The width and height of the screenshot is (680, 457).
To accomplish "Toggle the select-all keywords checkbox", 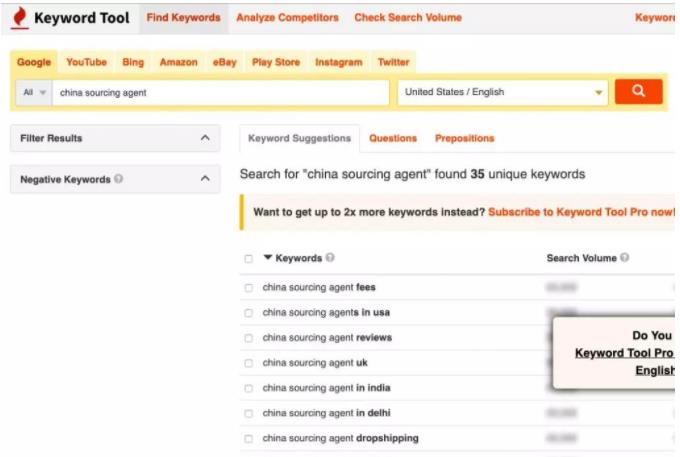I will point(249,259).
